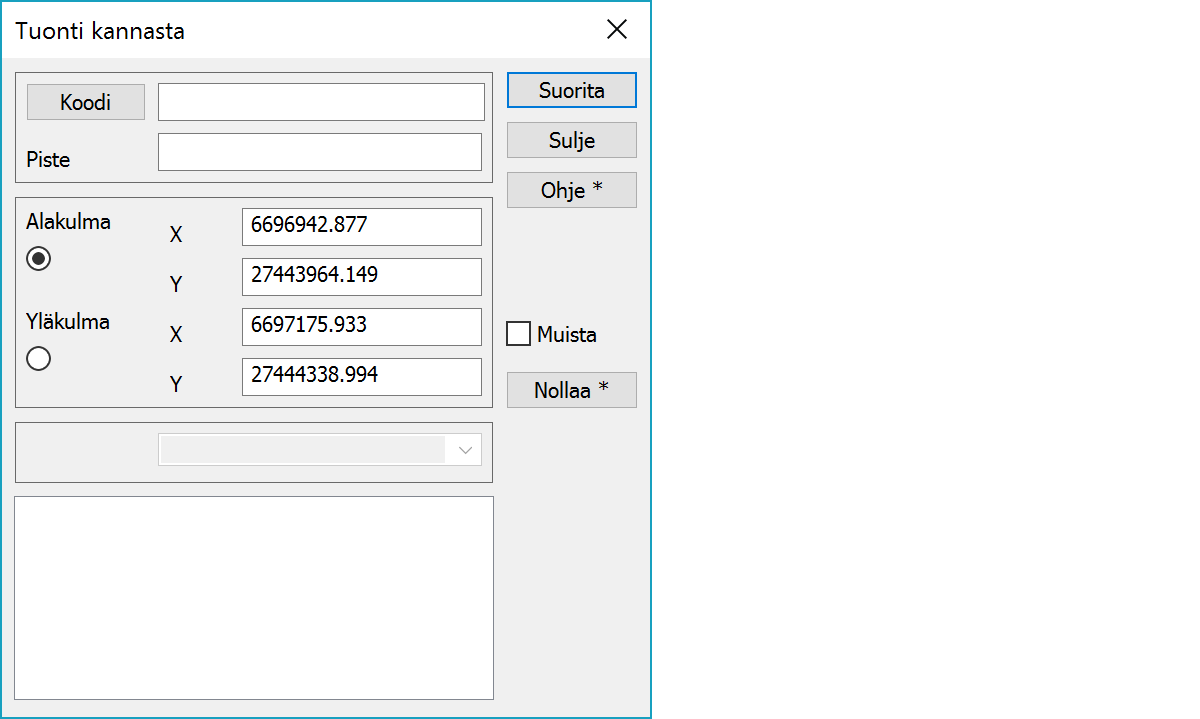1200x719 pixels.
Task: Click inside the large empty list box
Action: pos(254,597)
